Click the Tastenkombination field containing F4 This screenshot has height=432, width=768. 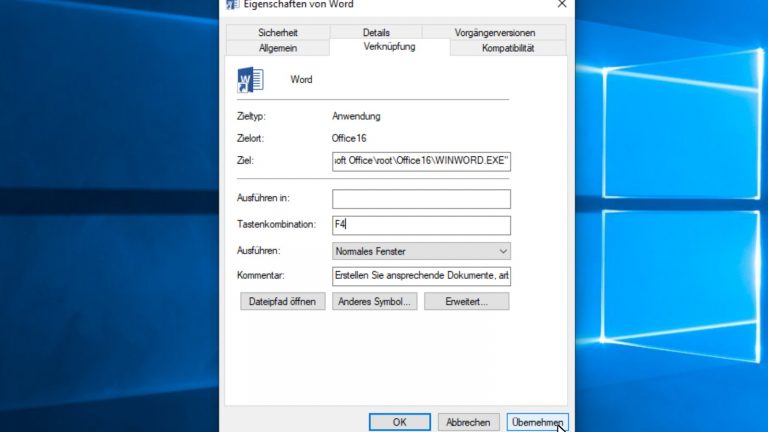[x=421, y=225]
